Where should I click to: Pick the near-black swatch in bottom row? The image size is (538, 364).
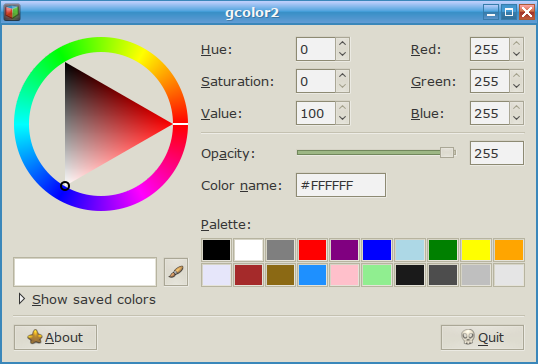point(410,275)
